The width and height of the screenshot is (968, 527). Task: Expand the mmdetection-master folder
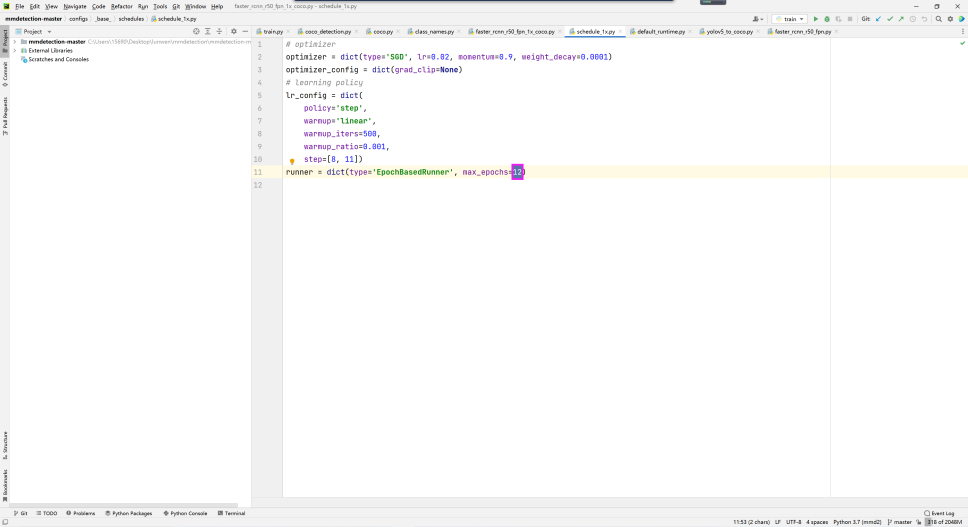[x=15, y=42]
